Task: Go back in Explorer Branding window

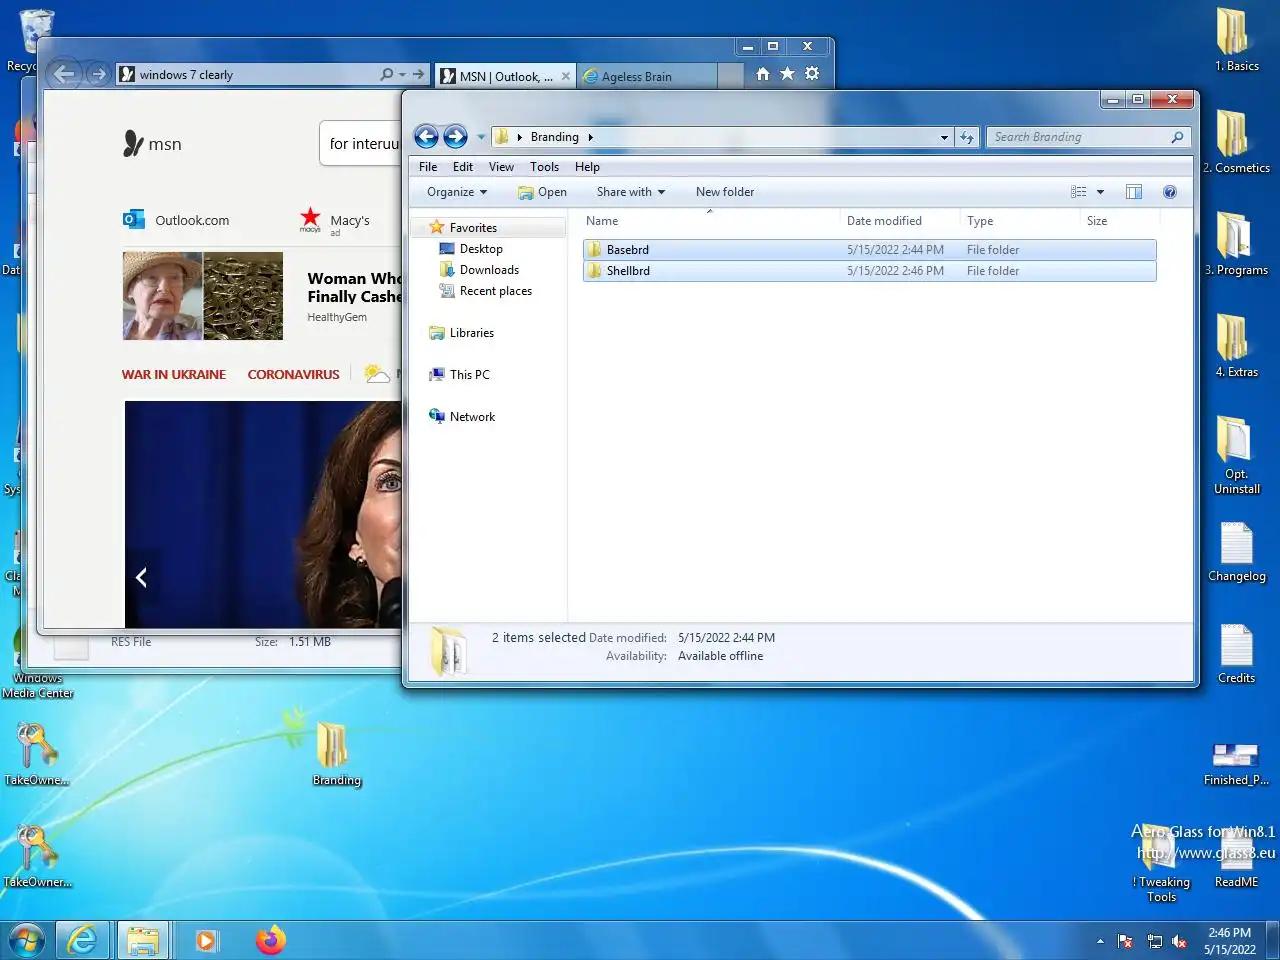Action: pyautogui.click(x=426, y=137)
